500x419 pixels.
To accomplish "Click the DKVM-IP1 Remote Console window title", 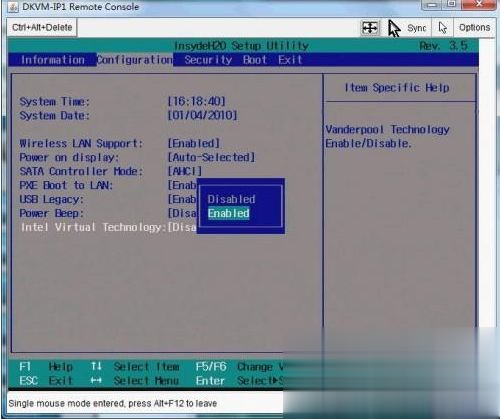I will click(x=80, y=7).
